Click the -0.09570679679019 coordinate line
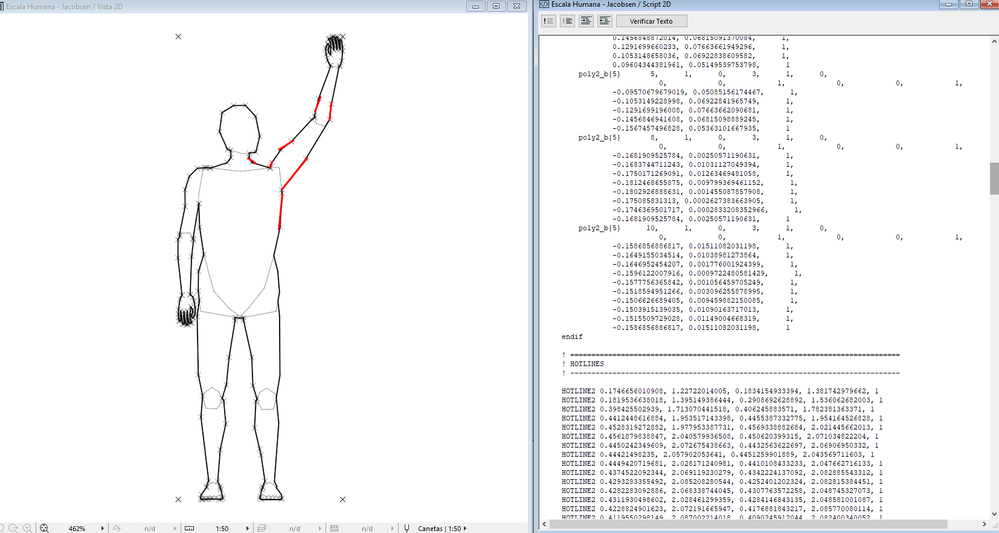This screenshot has width=999, height=533. [703, 92]
